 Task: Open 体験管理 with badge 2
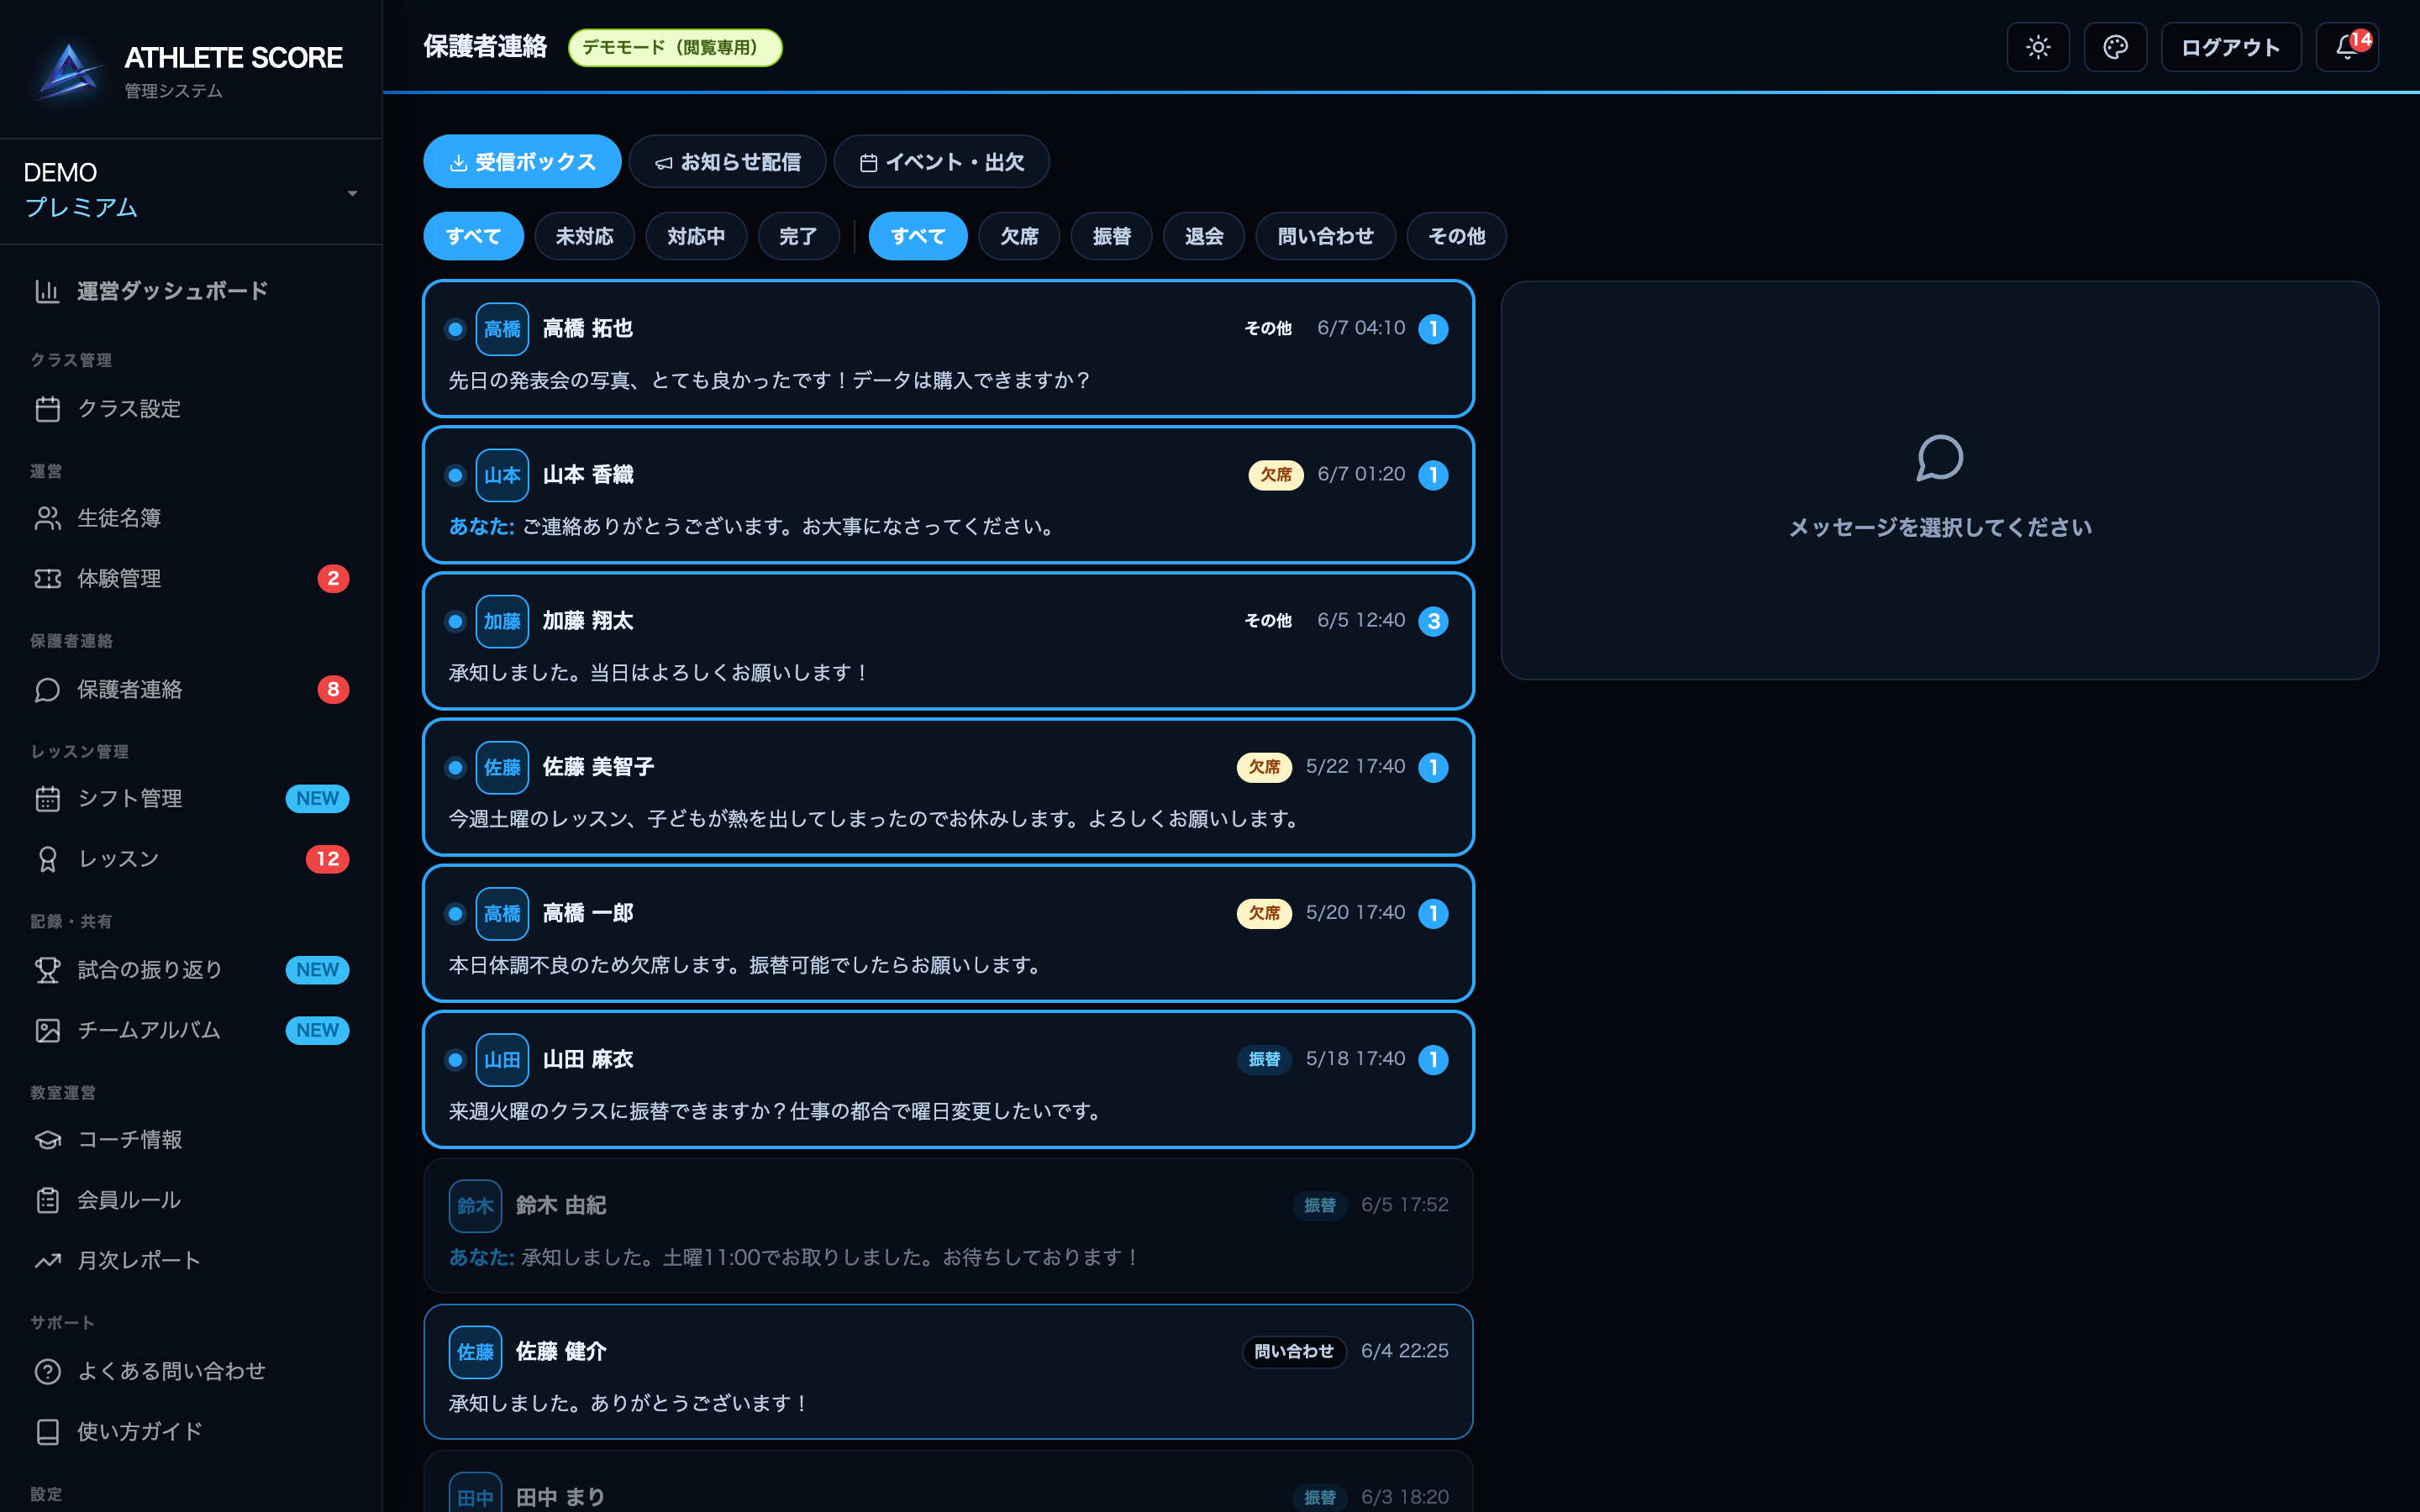[x=190, y=579]
